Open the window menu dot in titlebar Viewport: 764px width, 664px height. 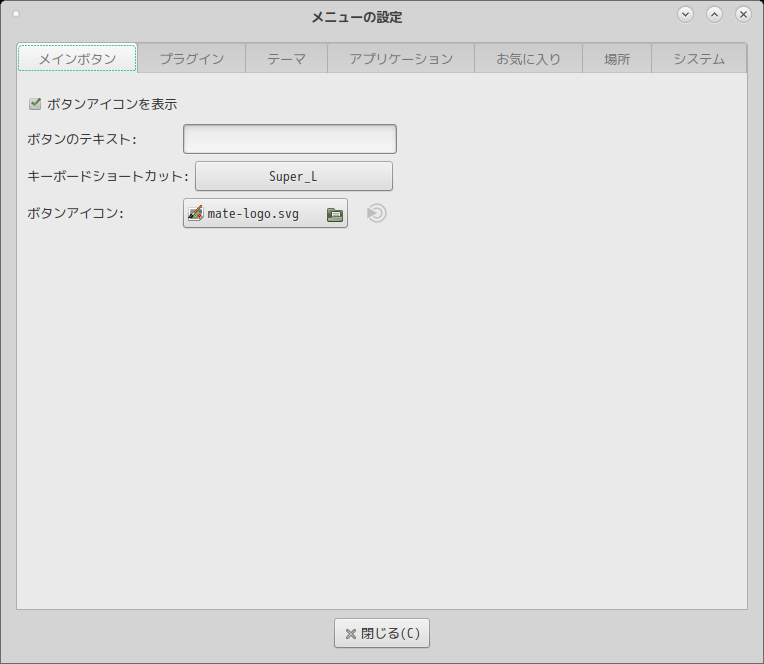[16, 14]
